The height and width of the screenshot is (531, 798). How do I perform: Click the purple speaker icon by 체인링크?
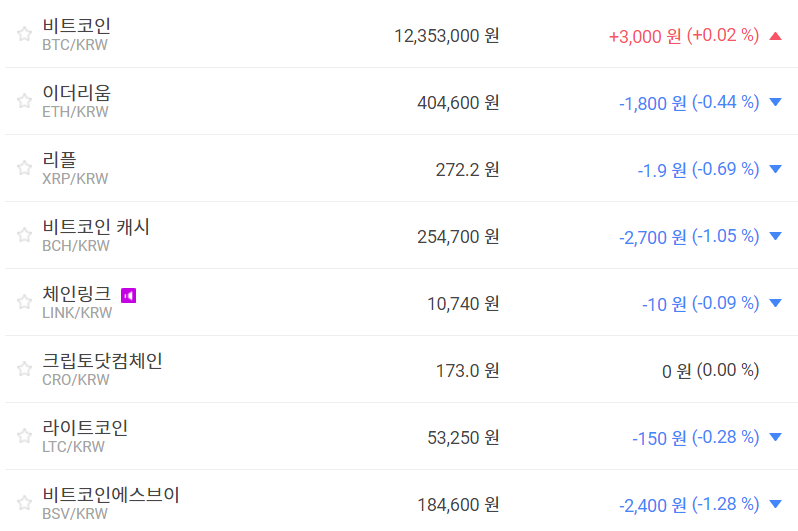point(128,295)
